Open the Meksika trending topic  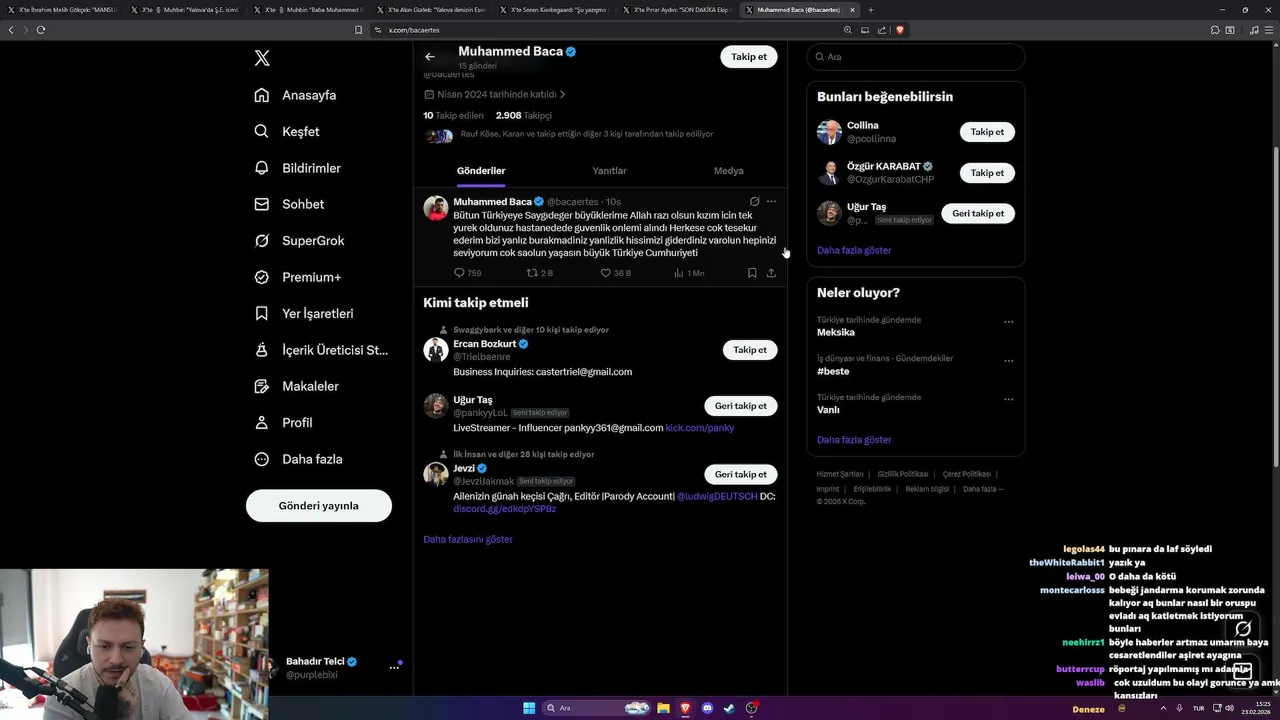[836, 332]
